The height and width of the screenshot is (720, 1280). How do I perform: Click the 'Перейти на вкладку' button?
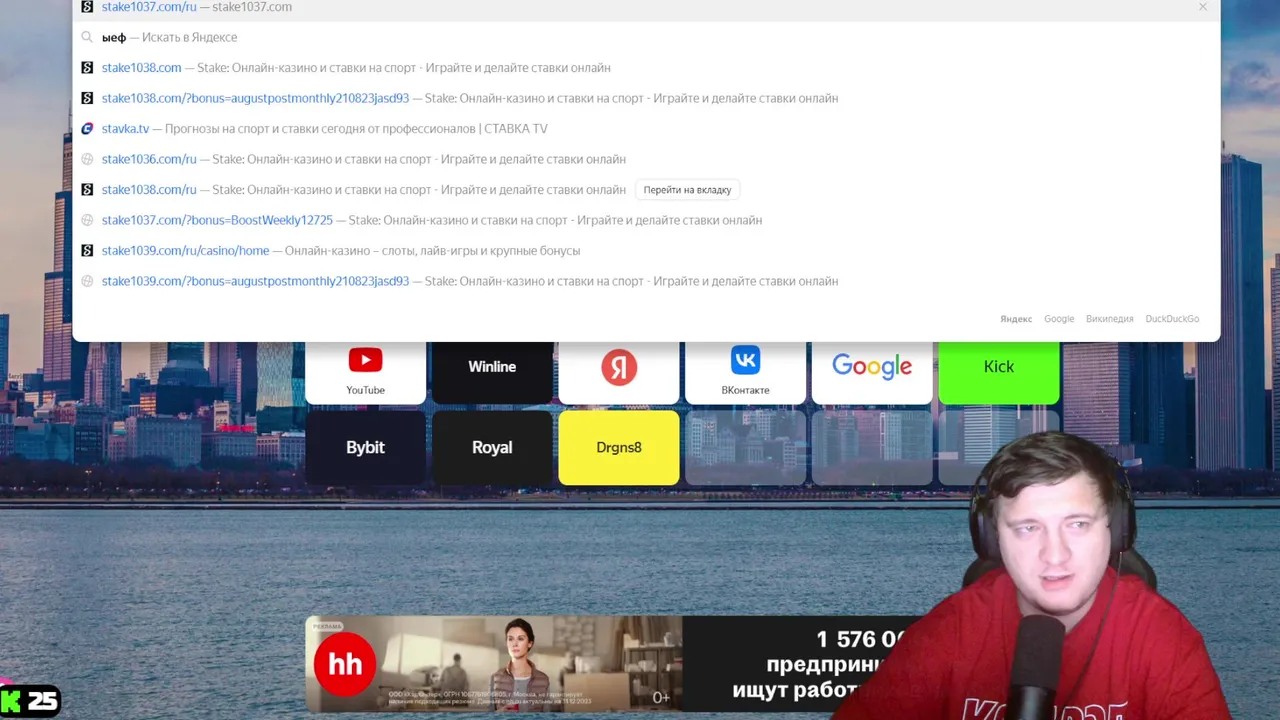(687, 189)
